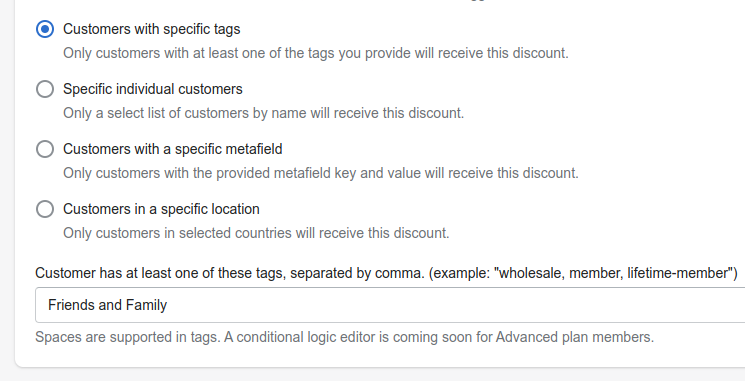The image size is (745, 381).
Task: Click the 'Specific individual customers' label text
Action: (153, 89)
